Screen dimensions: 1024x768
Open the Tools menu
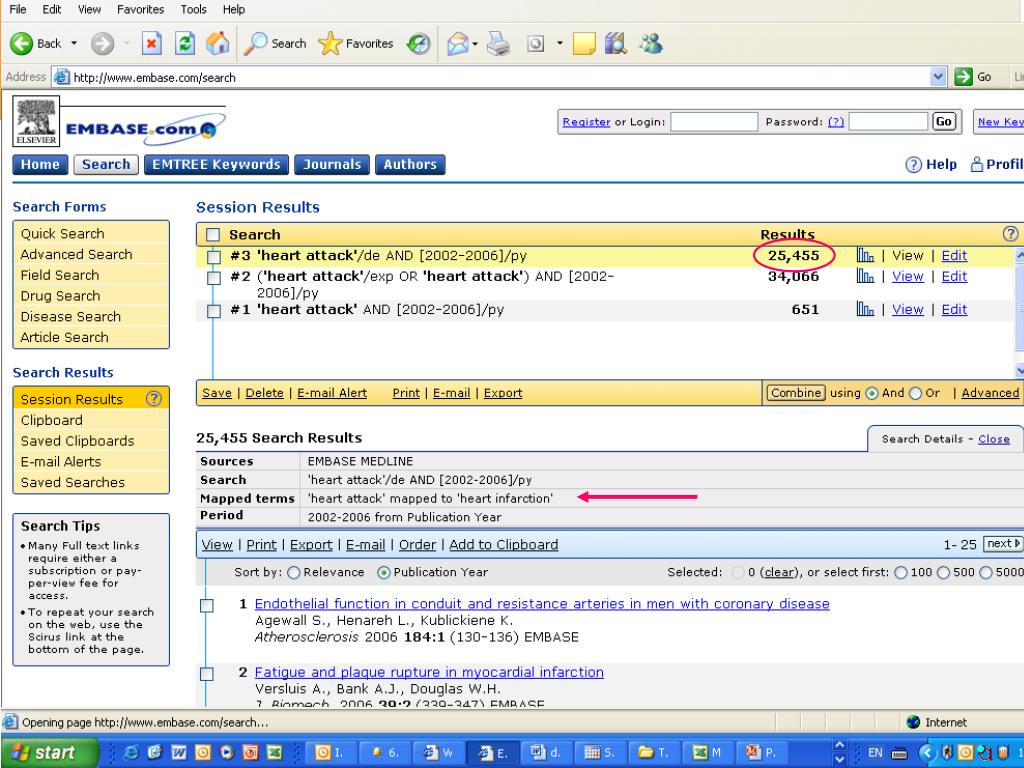[193, 9]
